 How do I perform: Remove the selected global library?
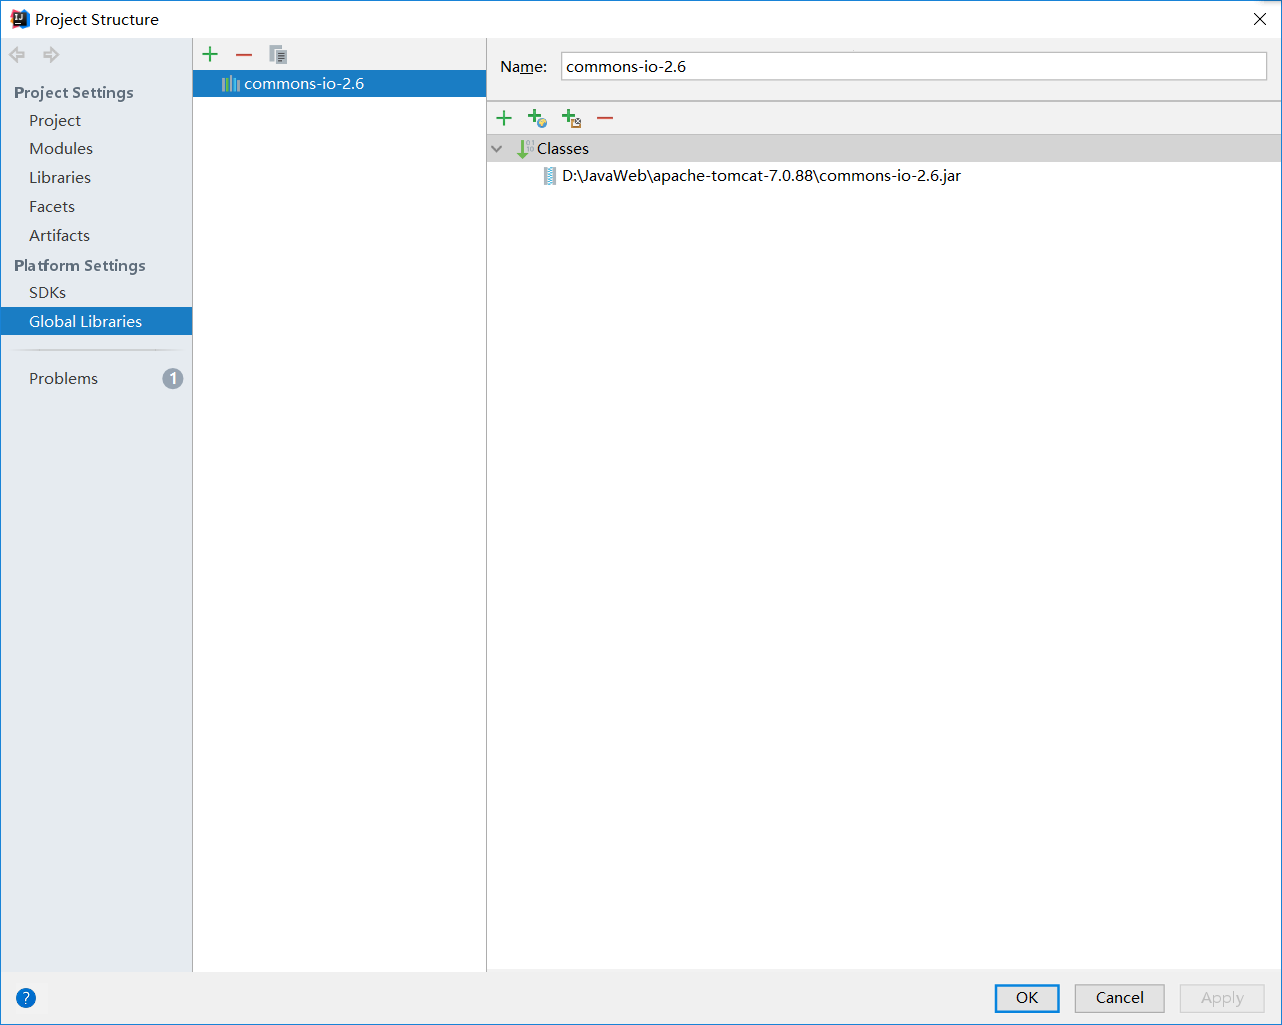(244, 54)
